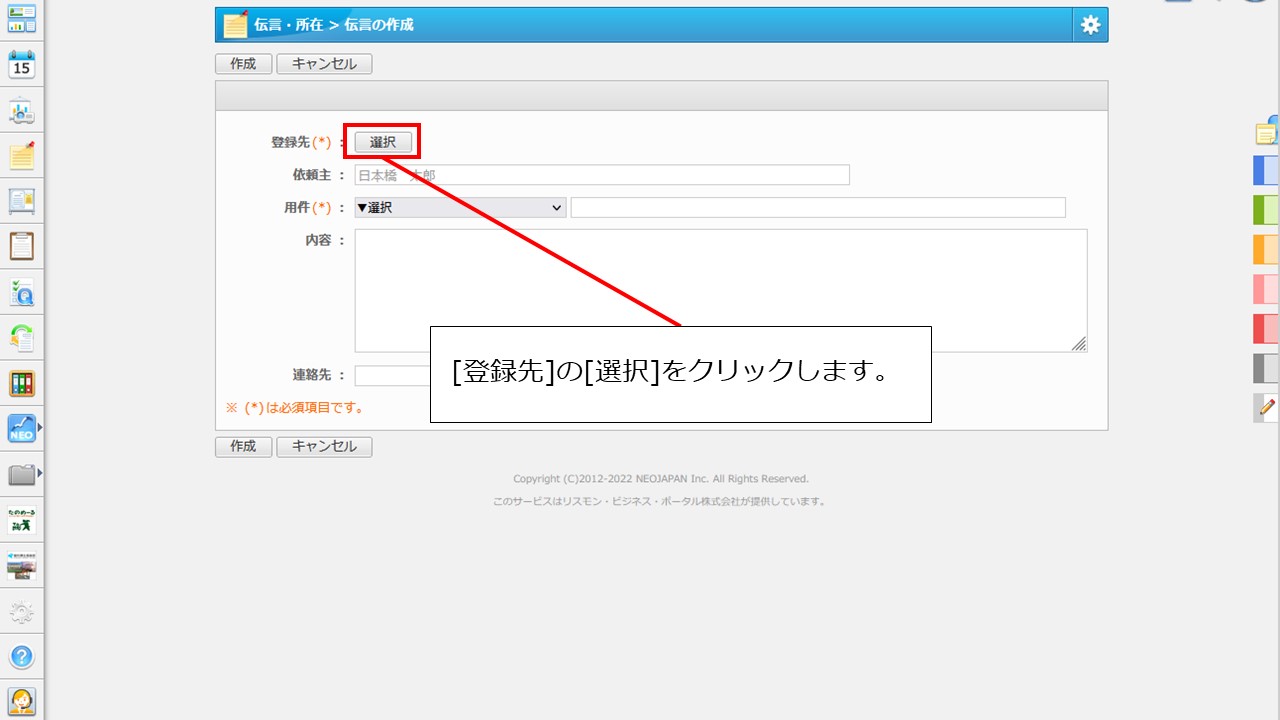The height and width of the screenshot is (720, 1280).
Task: Click inside the 内容 text area
Action: click(720, 290)
